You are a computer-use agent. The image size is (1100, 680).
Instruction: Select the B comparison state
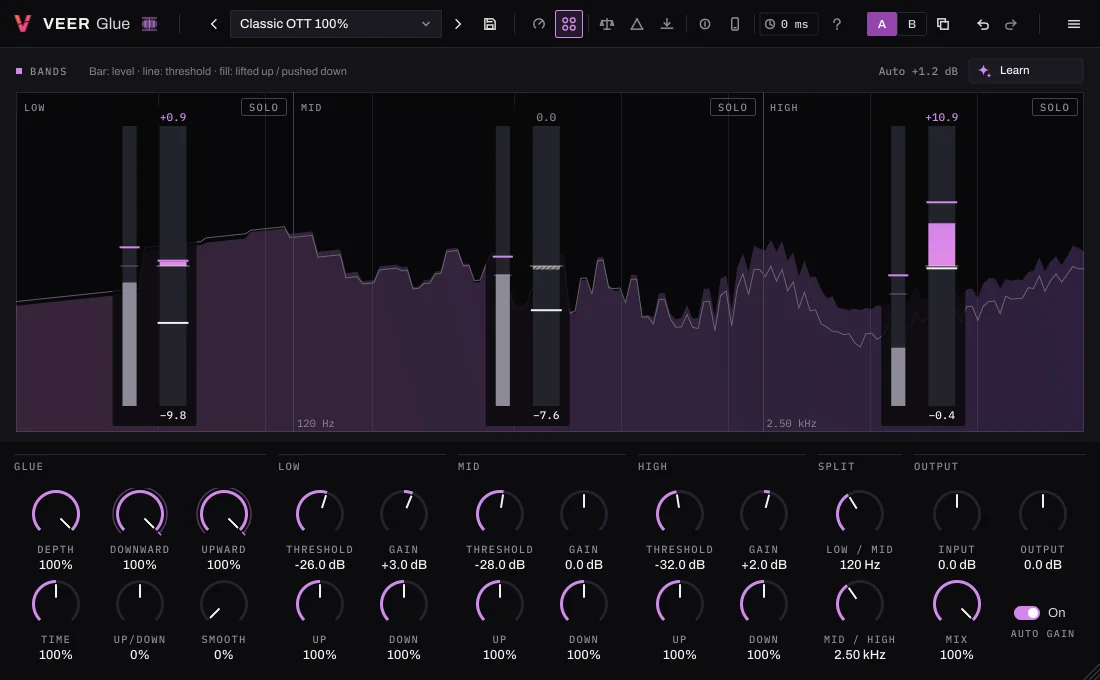[911, 24]
